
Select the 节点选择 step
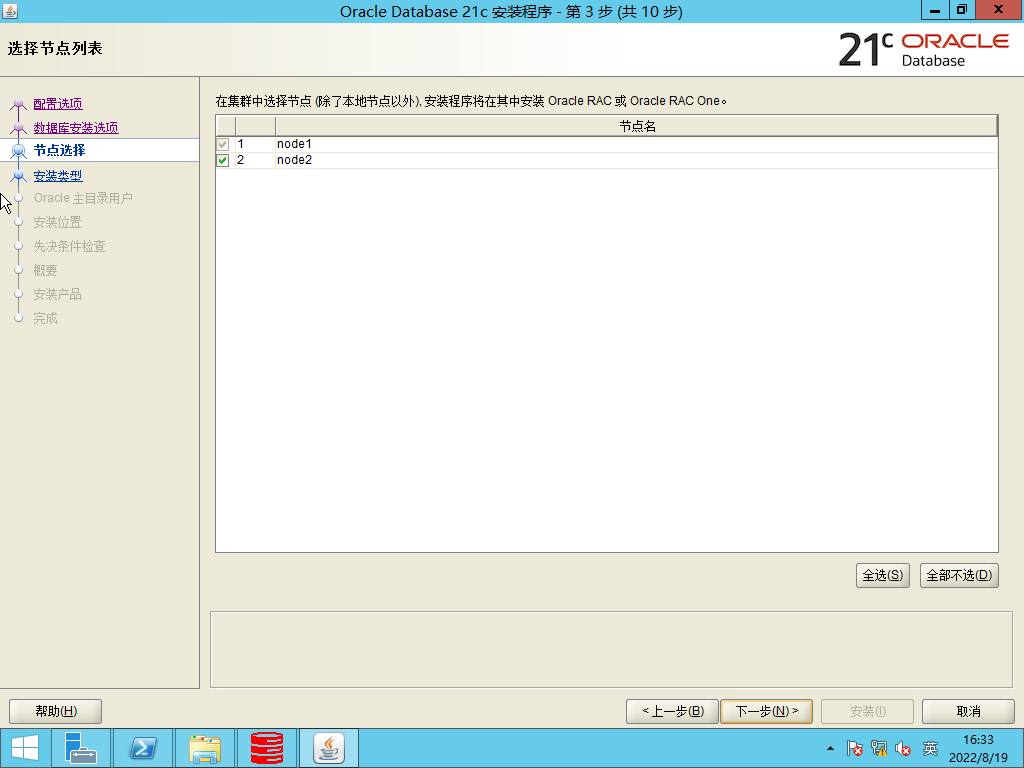[x=59, y=150]
